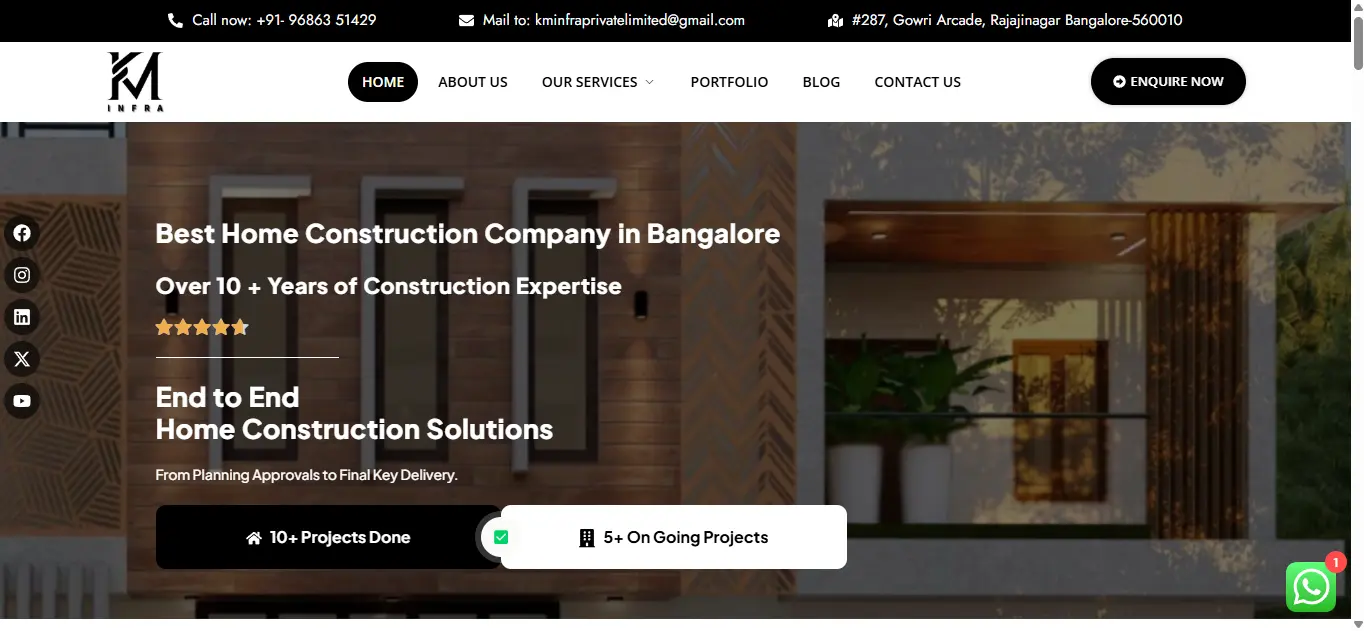Open the WhatsApp chat icon
The image size is (1364, 631).
[x=1311, y=586]
